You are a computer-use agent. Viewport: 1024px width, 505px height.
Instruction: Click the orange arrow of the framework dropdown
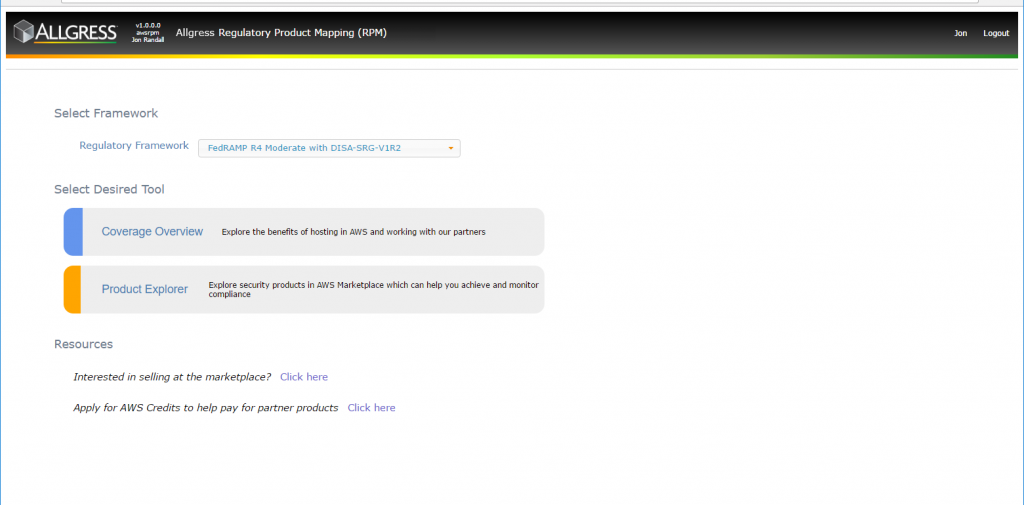451,148
